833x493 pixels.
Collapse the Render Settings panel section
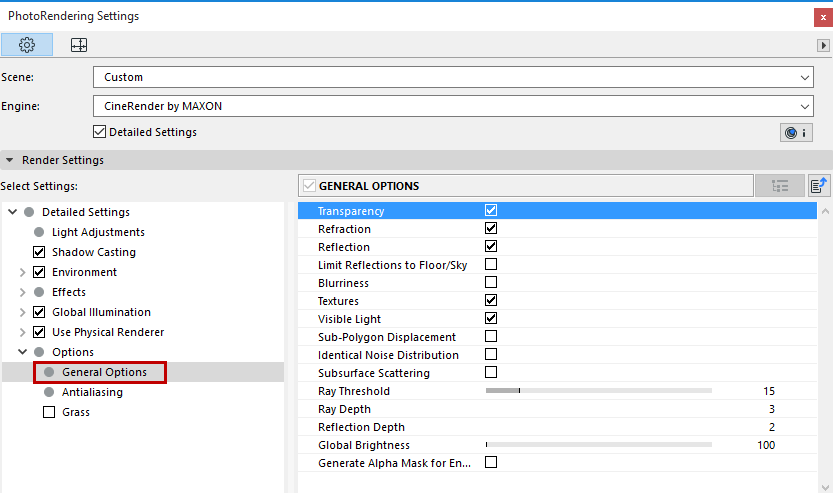(10, 160)
